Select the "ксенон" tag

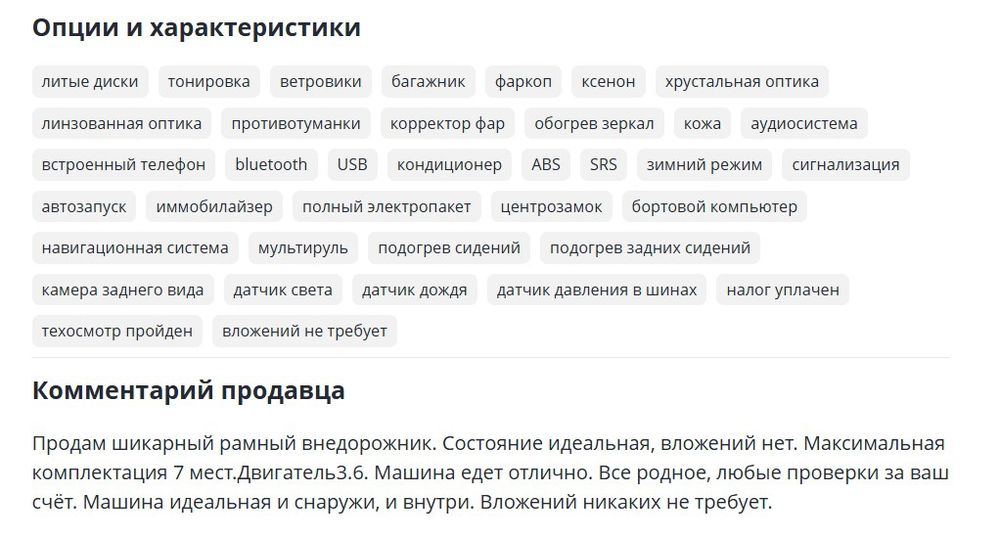coord(608,82)
